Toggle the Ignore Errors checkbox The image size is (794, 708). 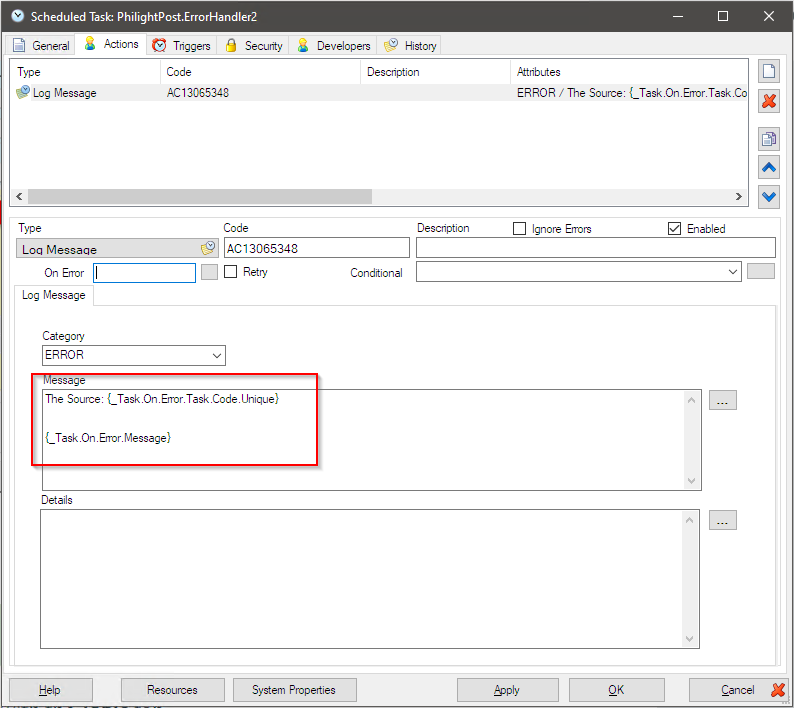[x=519, y=228]
